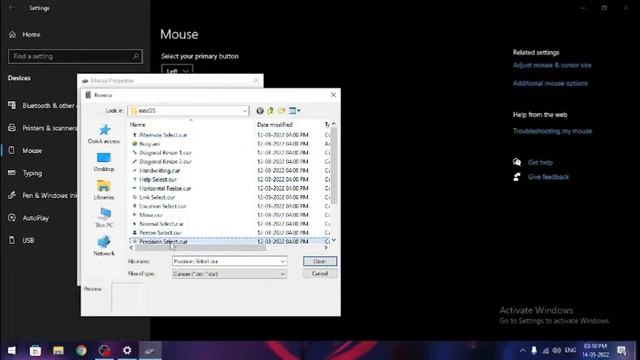Open the View menu button in Browse dialog

point(294,111)
